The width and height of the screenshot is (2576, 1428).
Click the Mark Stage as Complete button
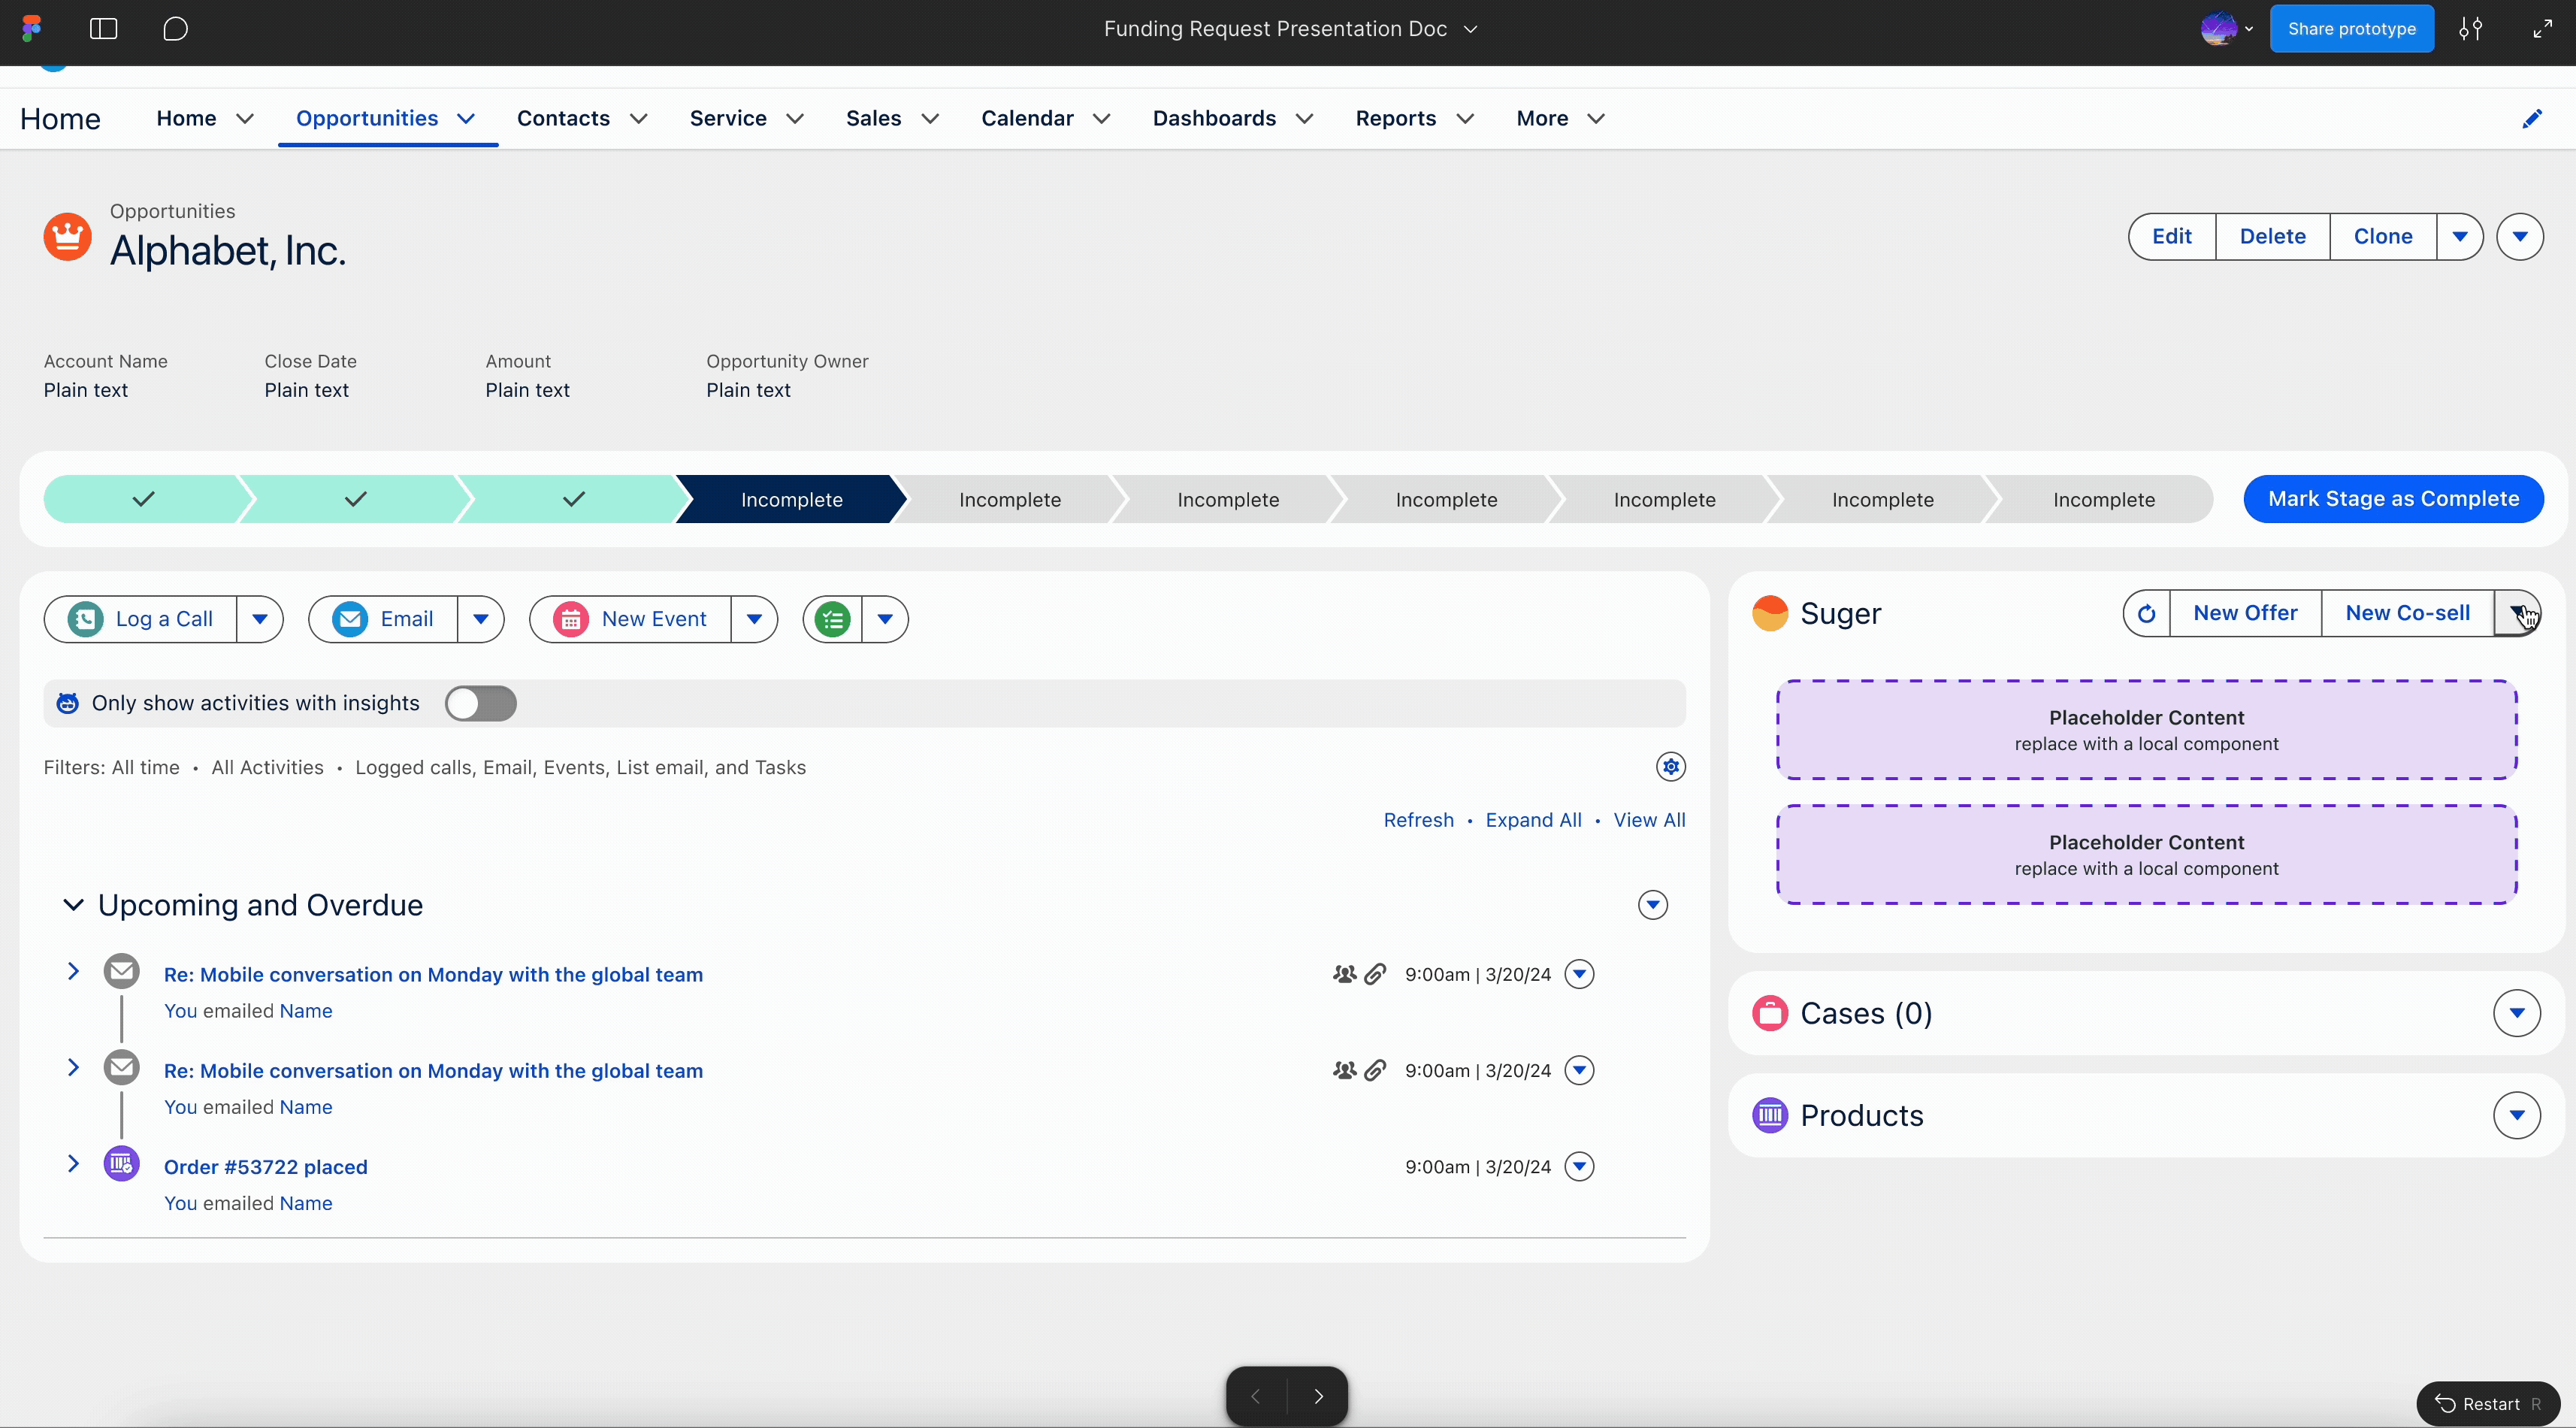pyautogui.click(x=2395, y=499)
